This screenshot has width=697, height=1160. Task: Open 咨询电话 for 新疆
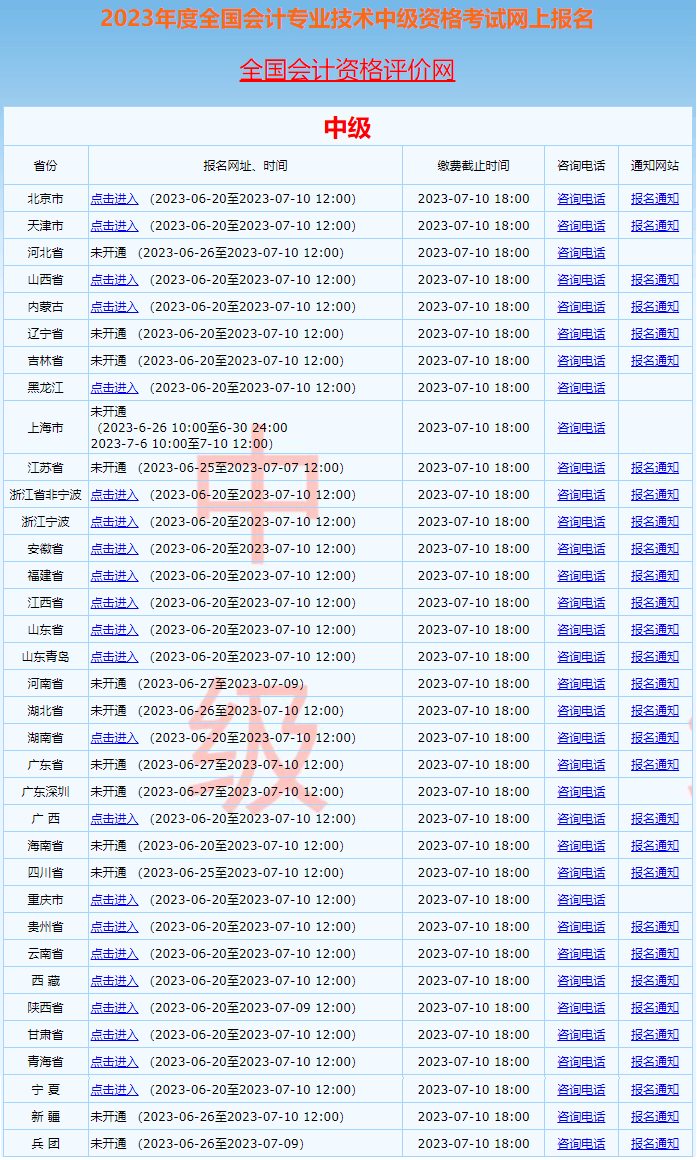[x=581, y=1117]
